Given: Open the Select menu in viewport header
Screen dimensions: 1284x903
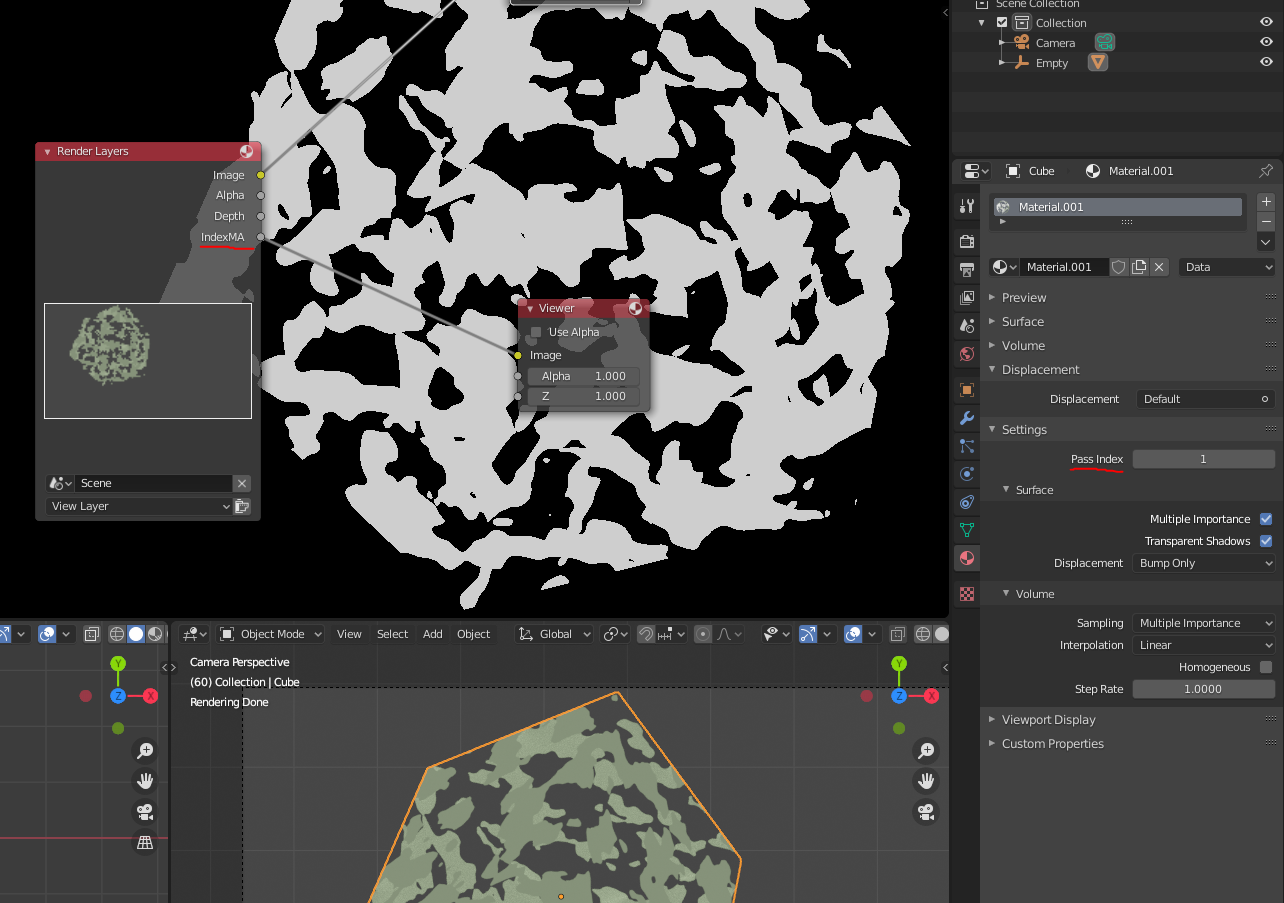Looking at the screenshot, I should pyautogui.click(x=392, y=634).
